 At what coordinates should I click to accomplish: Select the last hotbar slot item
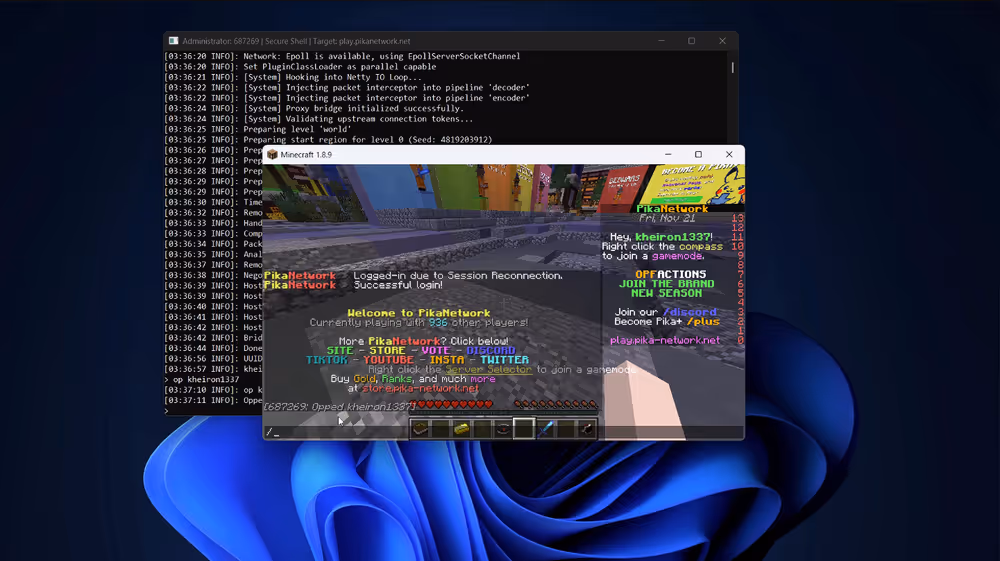(587, 429)
